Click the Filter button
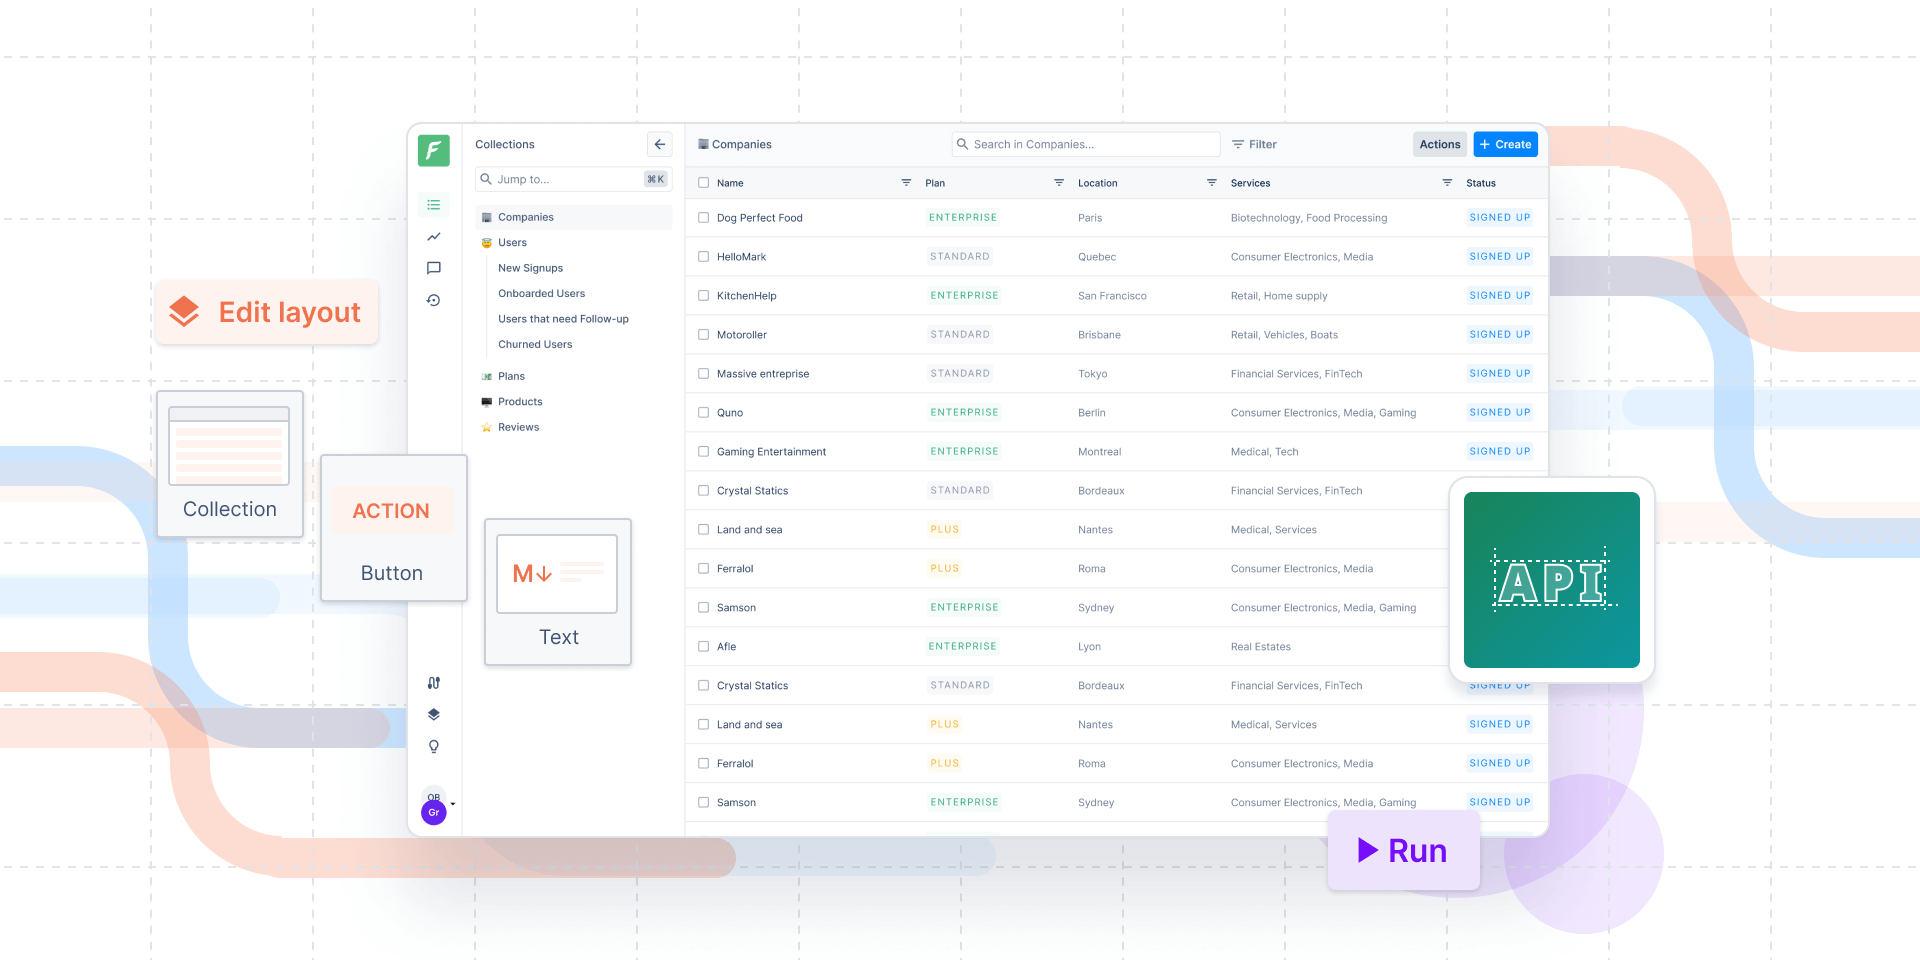The height and width of the screenshot is (960, 1920). coord(1254,144)
